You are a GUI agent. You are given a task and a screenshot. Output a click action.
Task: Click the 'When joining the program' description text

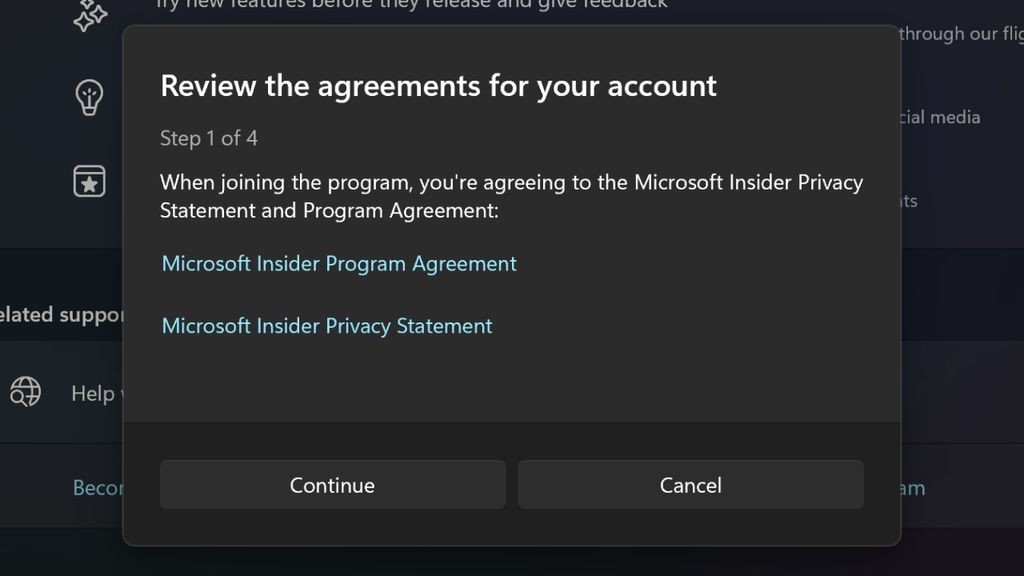coord(511,196)
